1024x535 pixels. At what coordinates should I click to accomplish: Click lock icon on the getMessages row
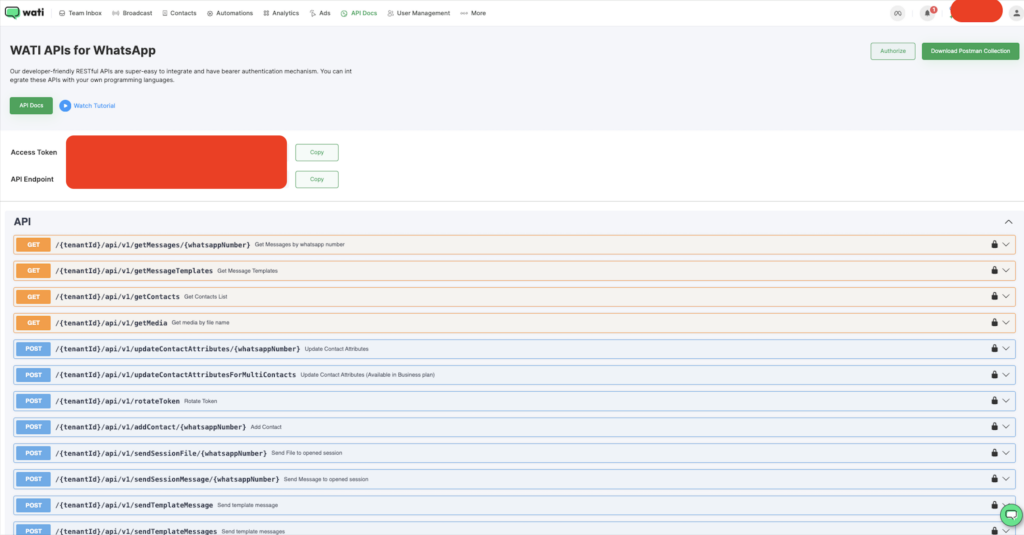click(995, 244)
